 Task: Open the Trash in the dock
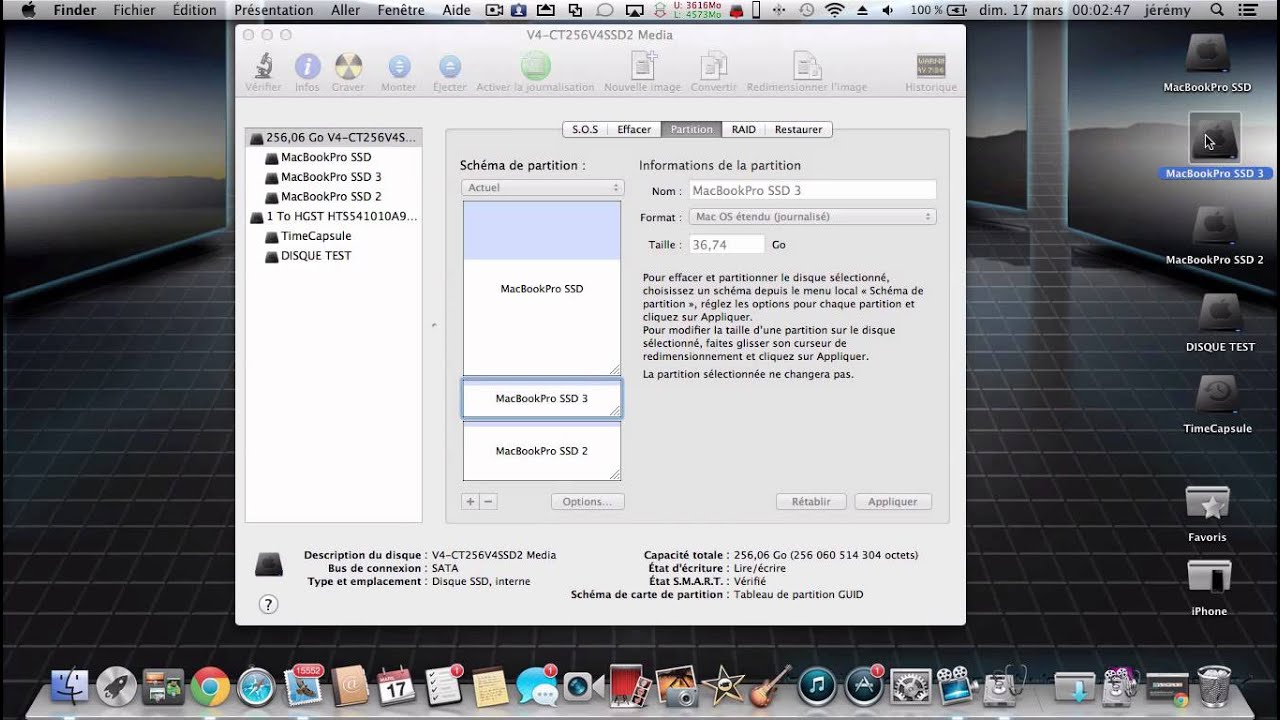[x=1214, y=686]
